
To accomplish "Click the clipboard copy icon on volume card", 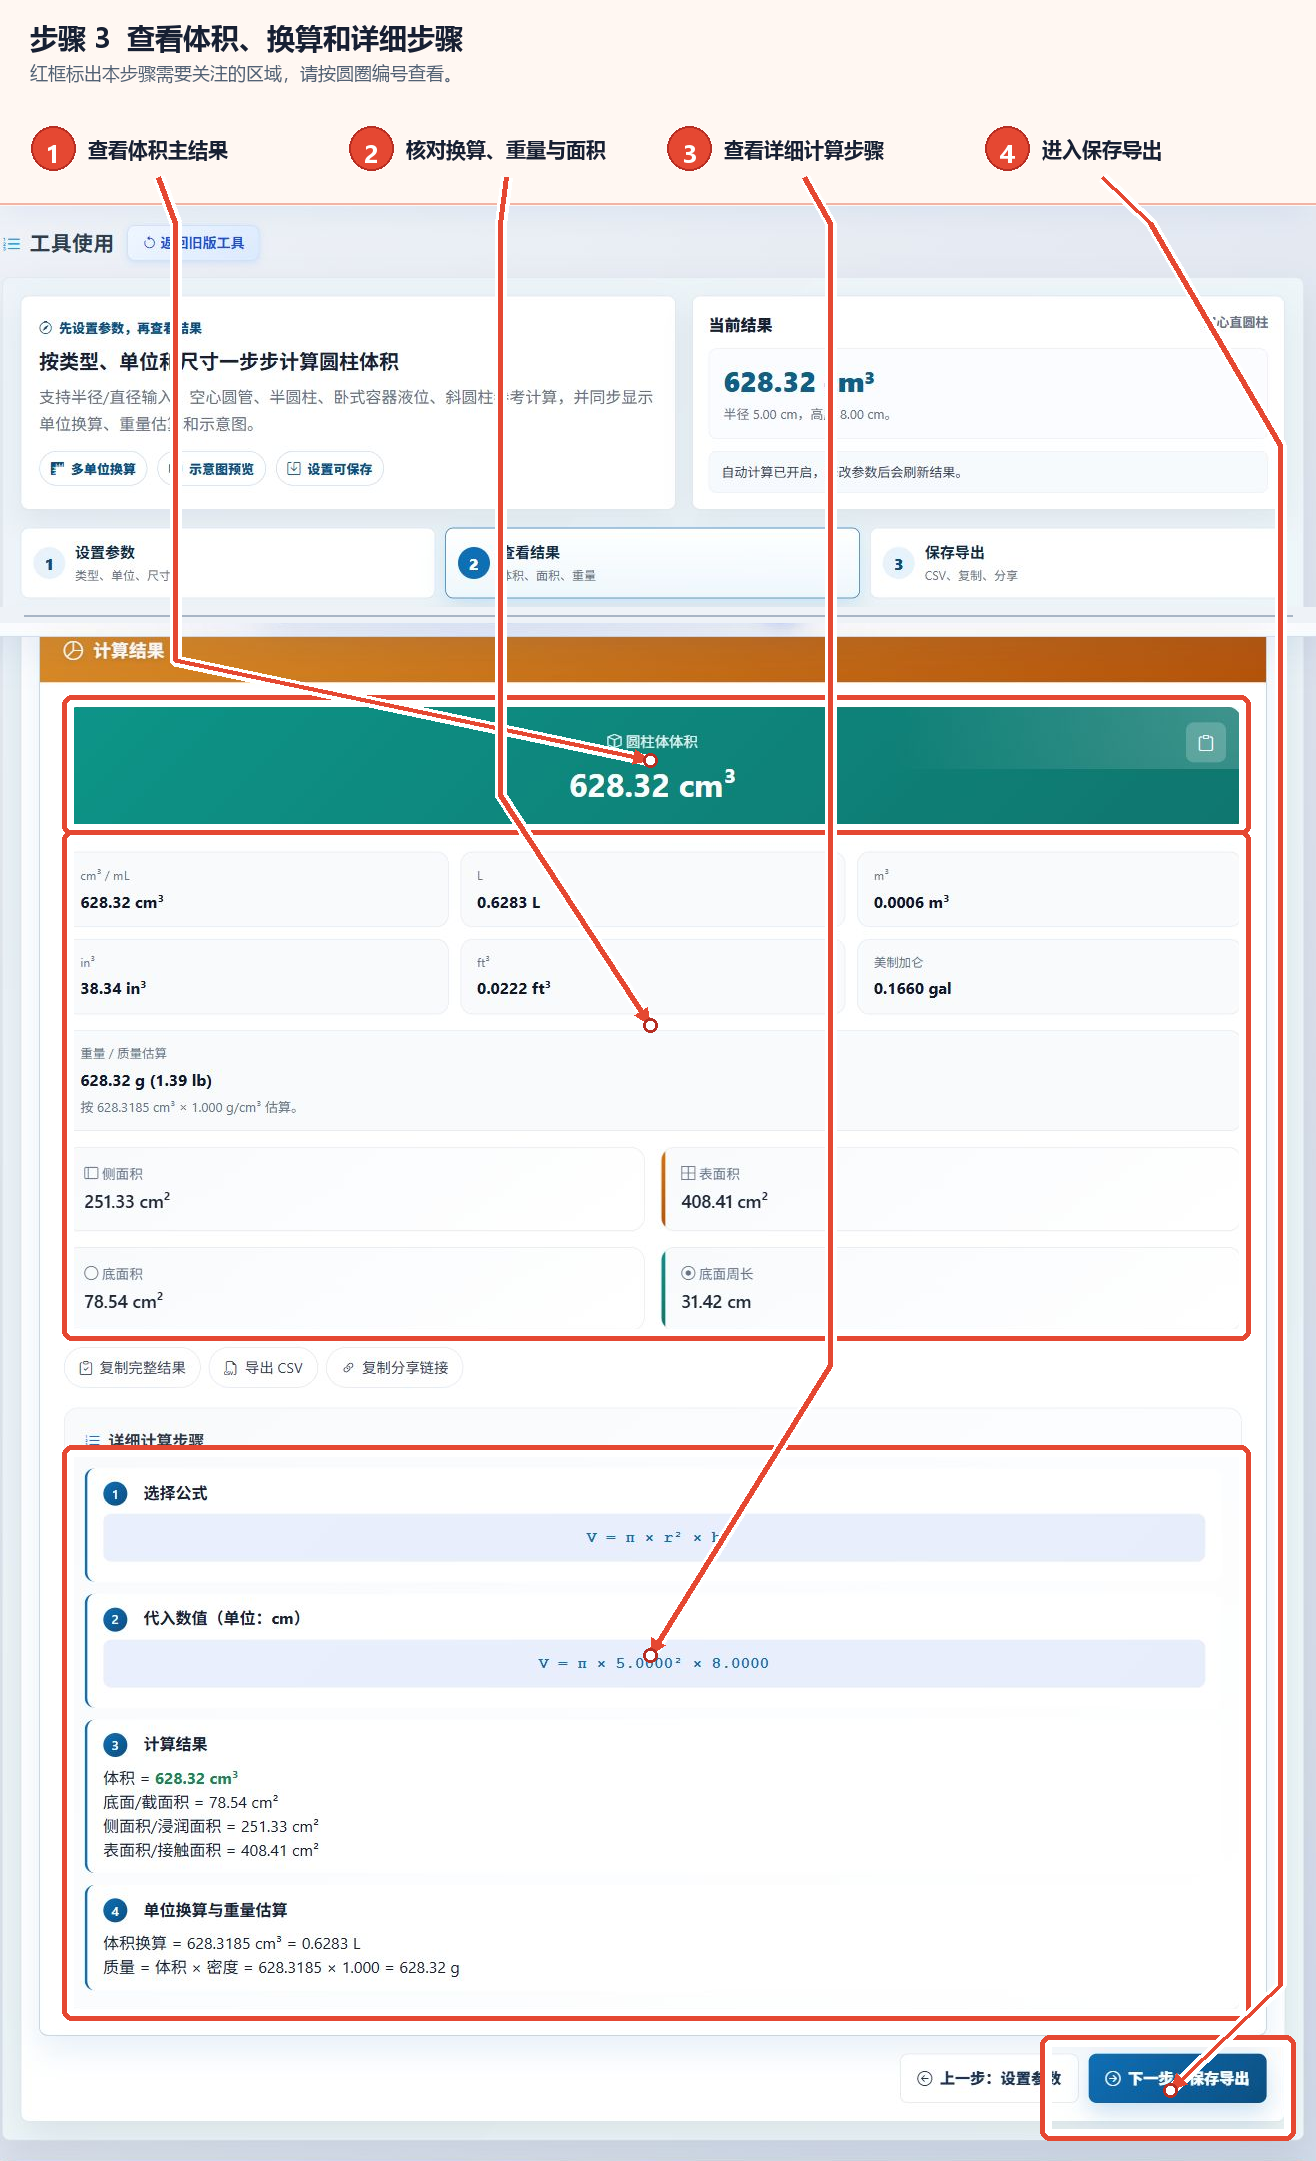I will 1205,743.
